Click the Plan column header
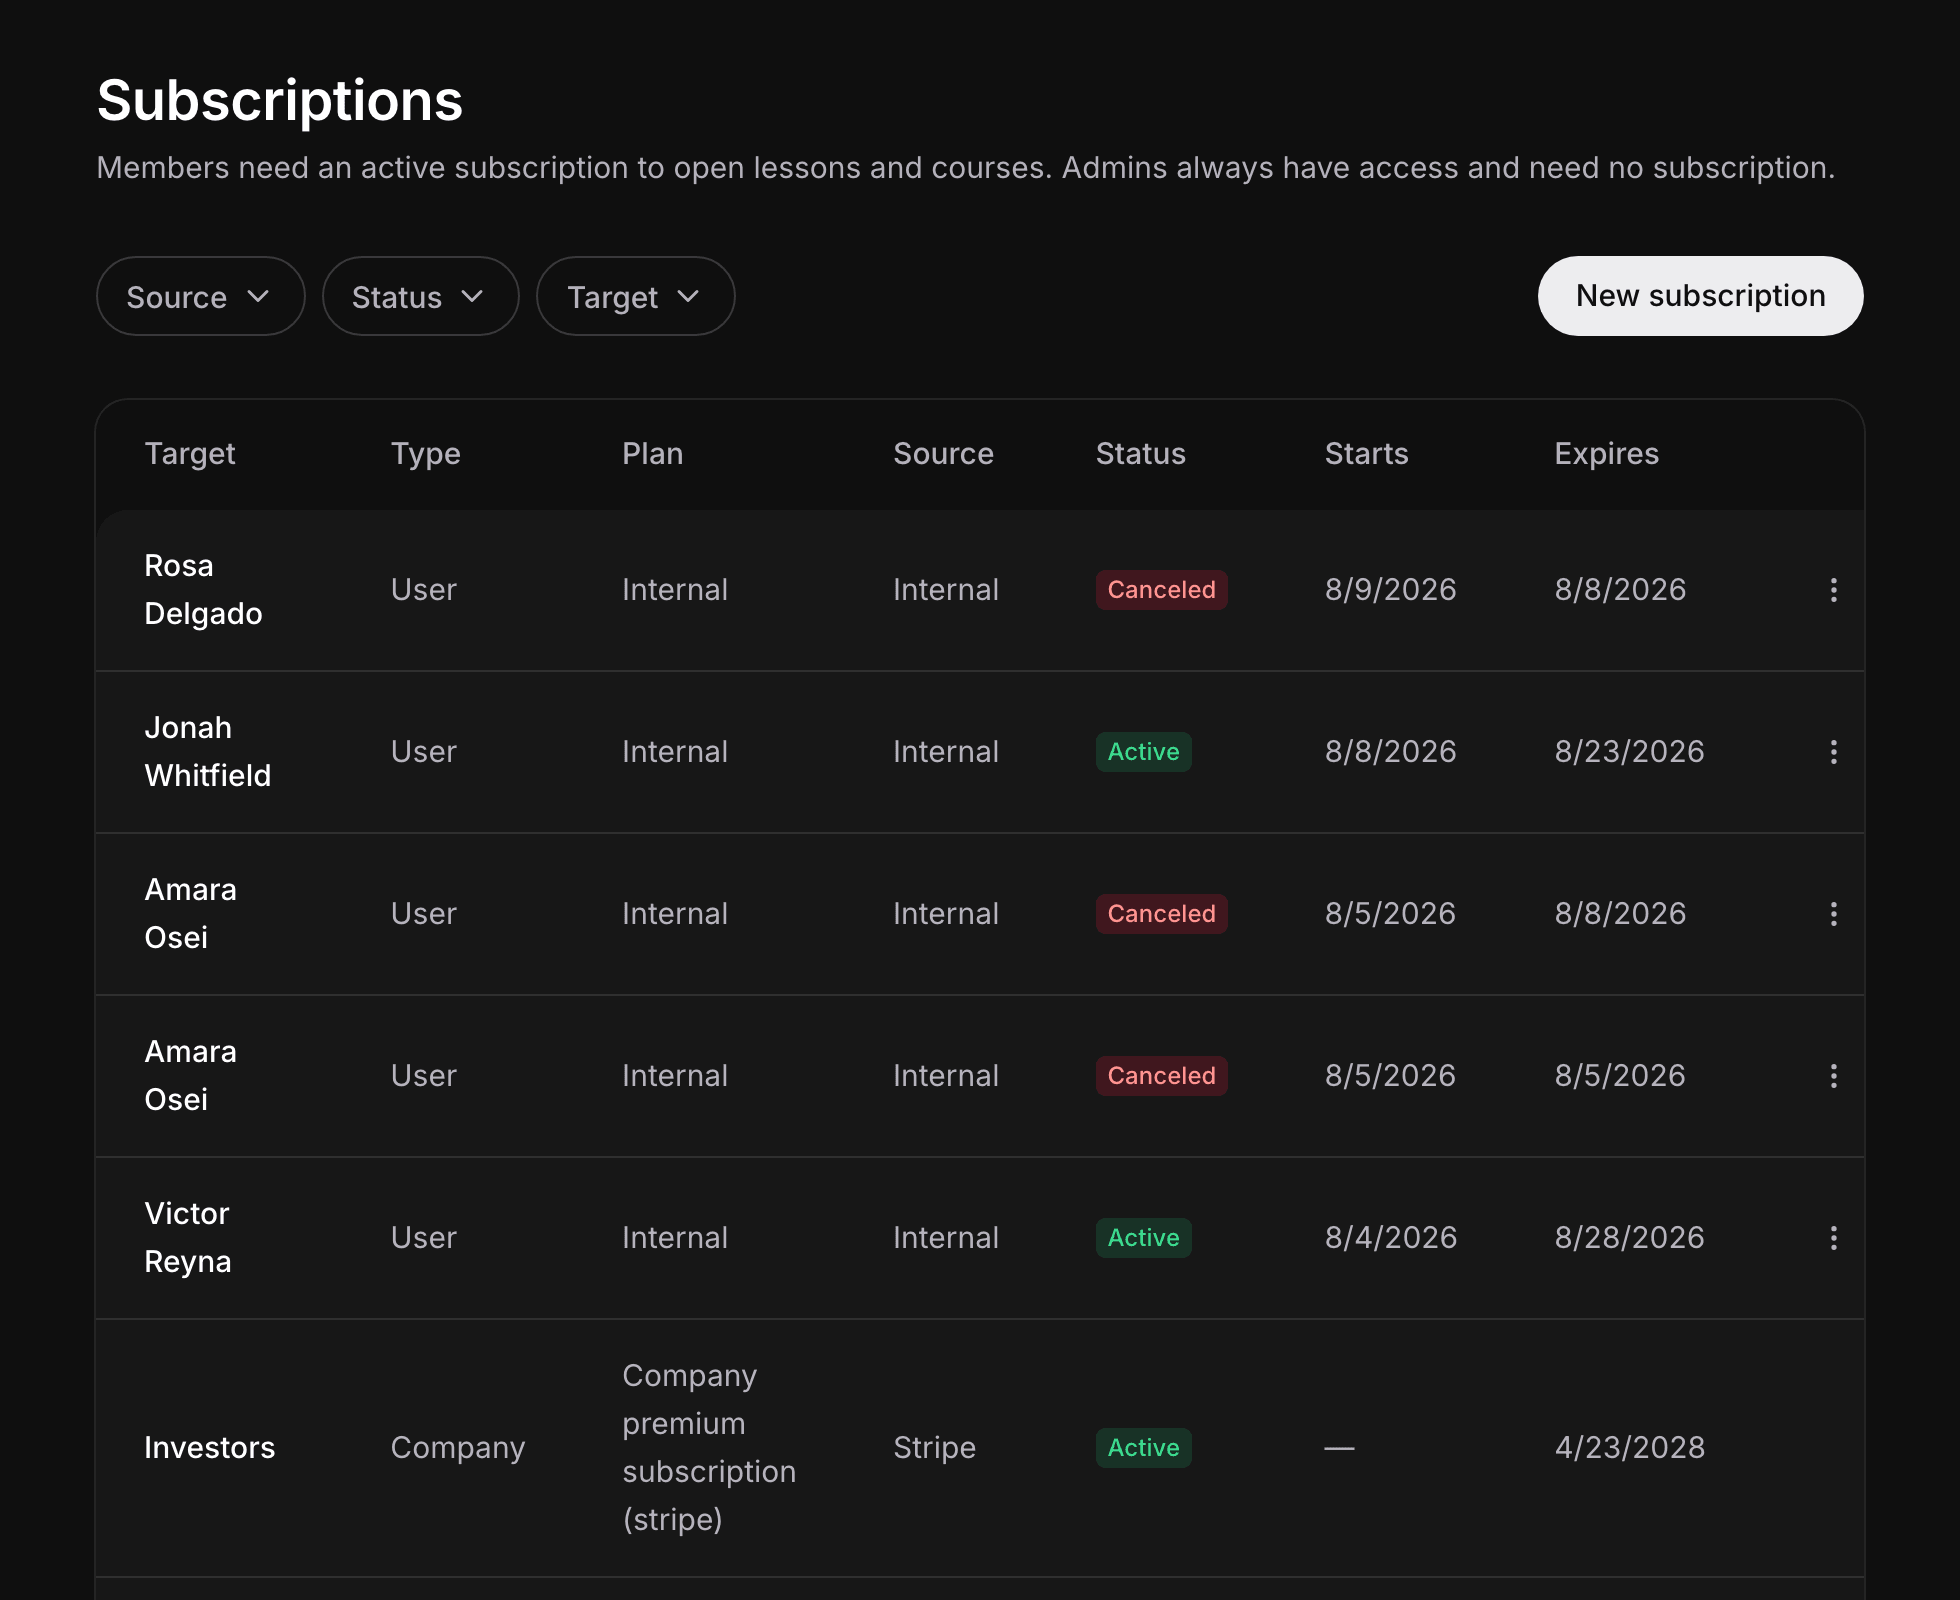The image size is (1960, 1600). 652,454
